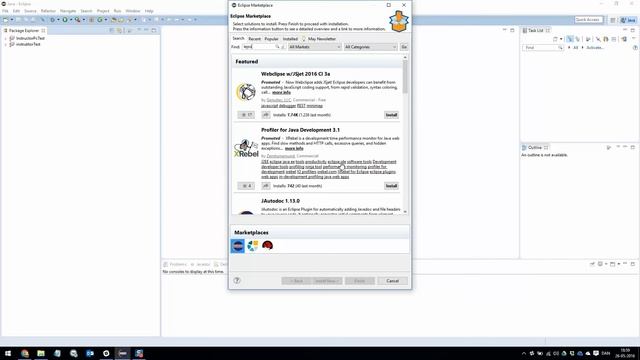The width and height of the screenshot is (640, 360).
Task: Select the red hat marketplace catalog icon
Action: (267, 245)
